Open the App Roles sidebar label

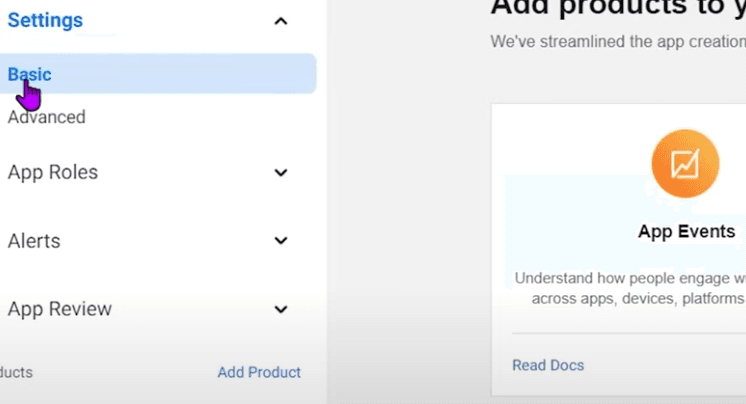pyautogui.click(x=53, y=172)
